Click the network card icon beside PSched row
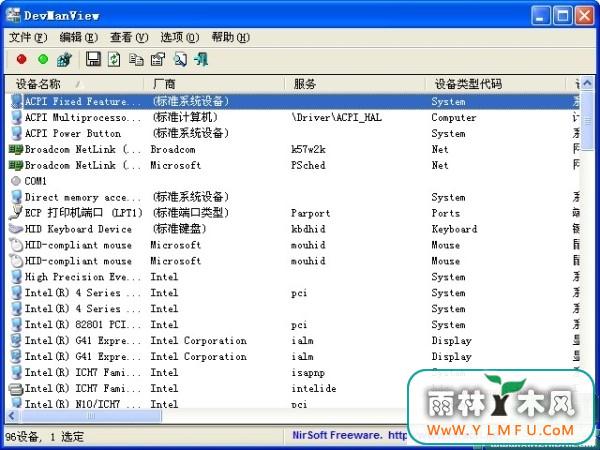The height and width of the screenshot is (450, 600). click(x=16, y=165)
